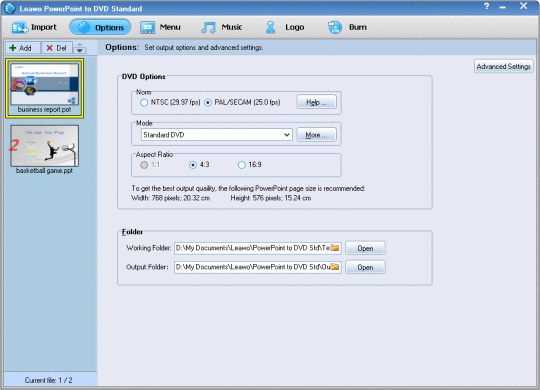Viewport: 540px width, 390px height.
Task: Open the help question mark in title bar
Action: click(487, 6)
